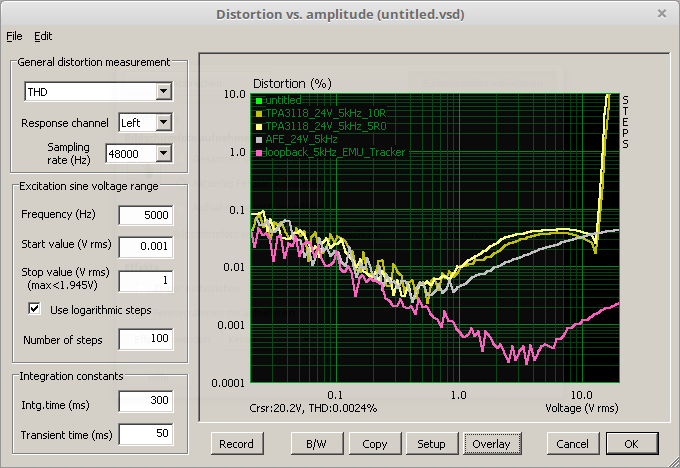Expand the THD measurement type dropdown
This screenshot has height=468, width=680.
click(x=164, y=93)
